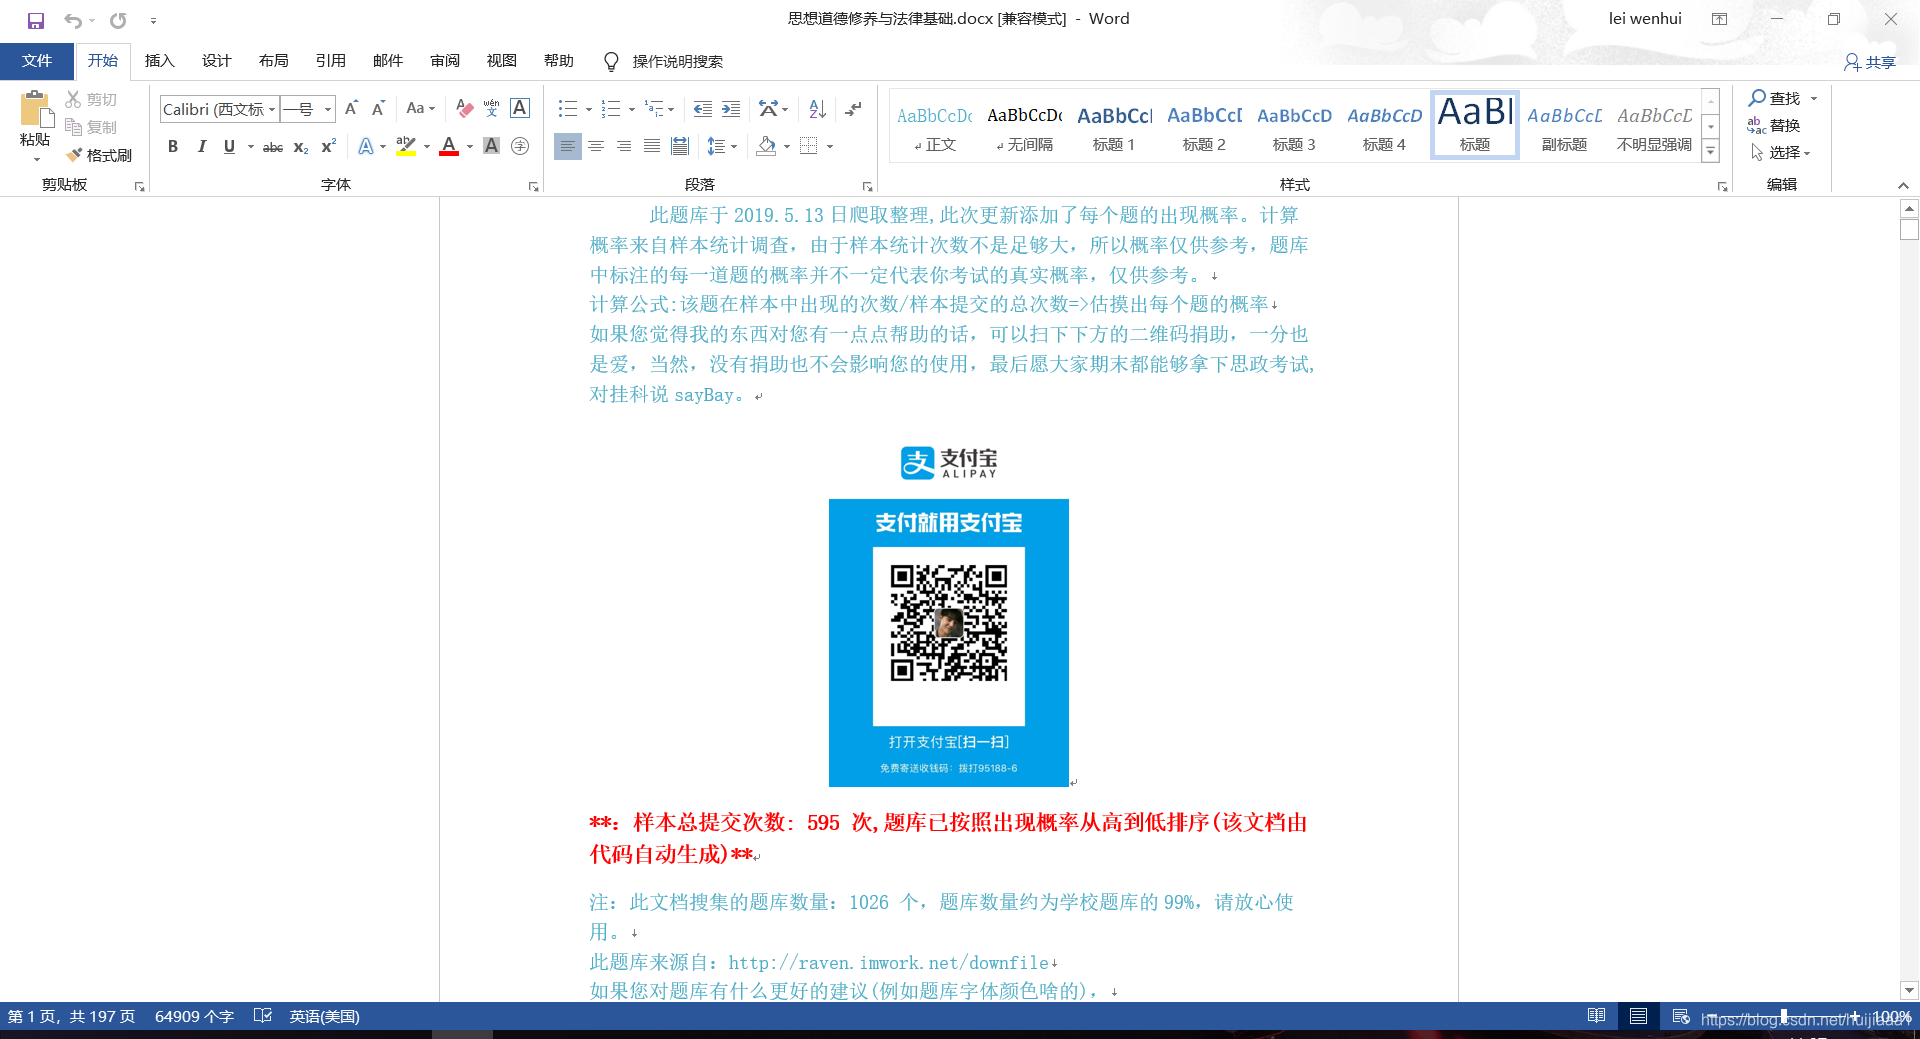Increase font size with grow font icon
The width and height of the screenshot is (1920, 1039).
click(351, 109)
